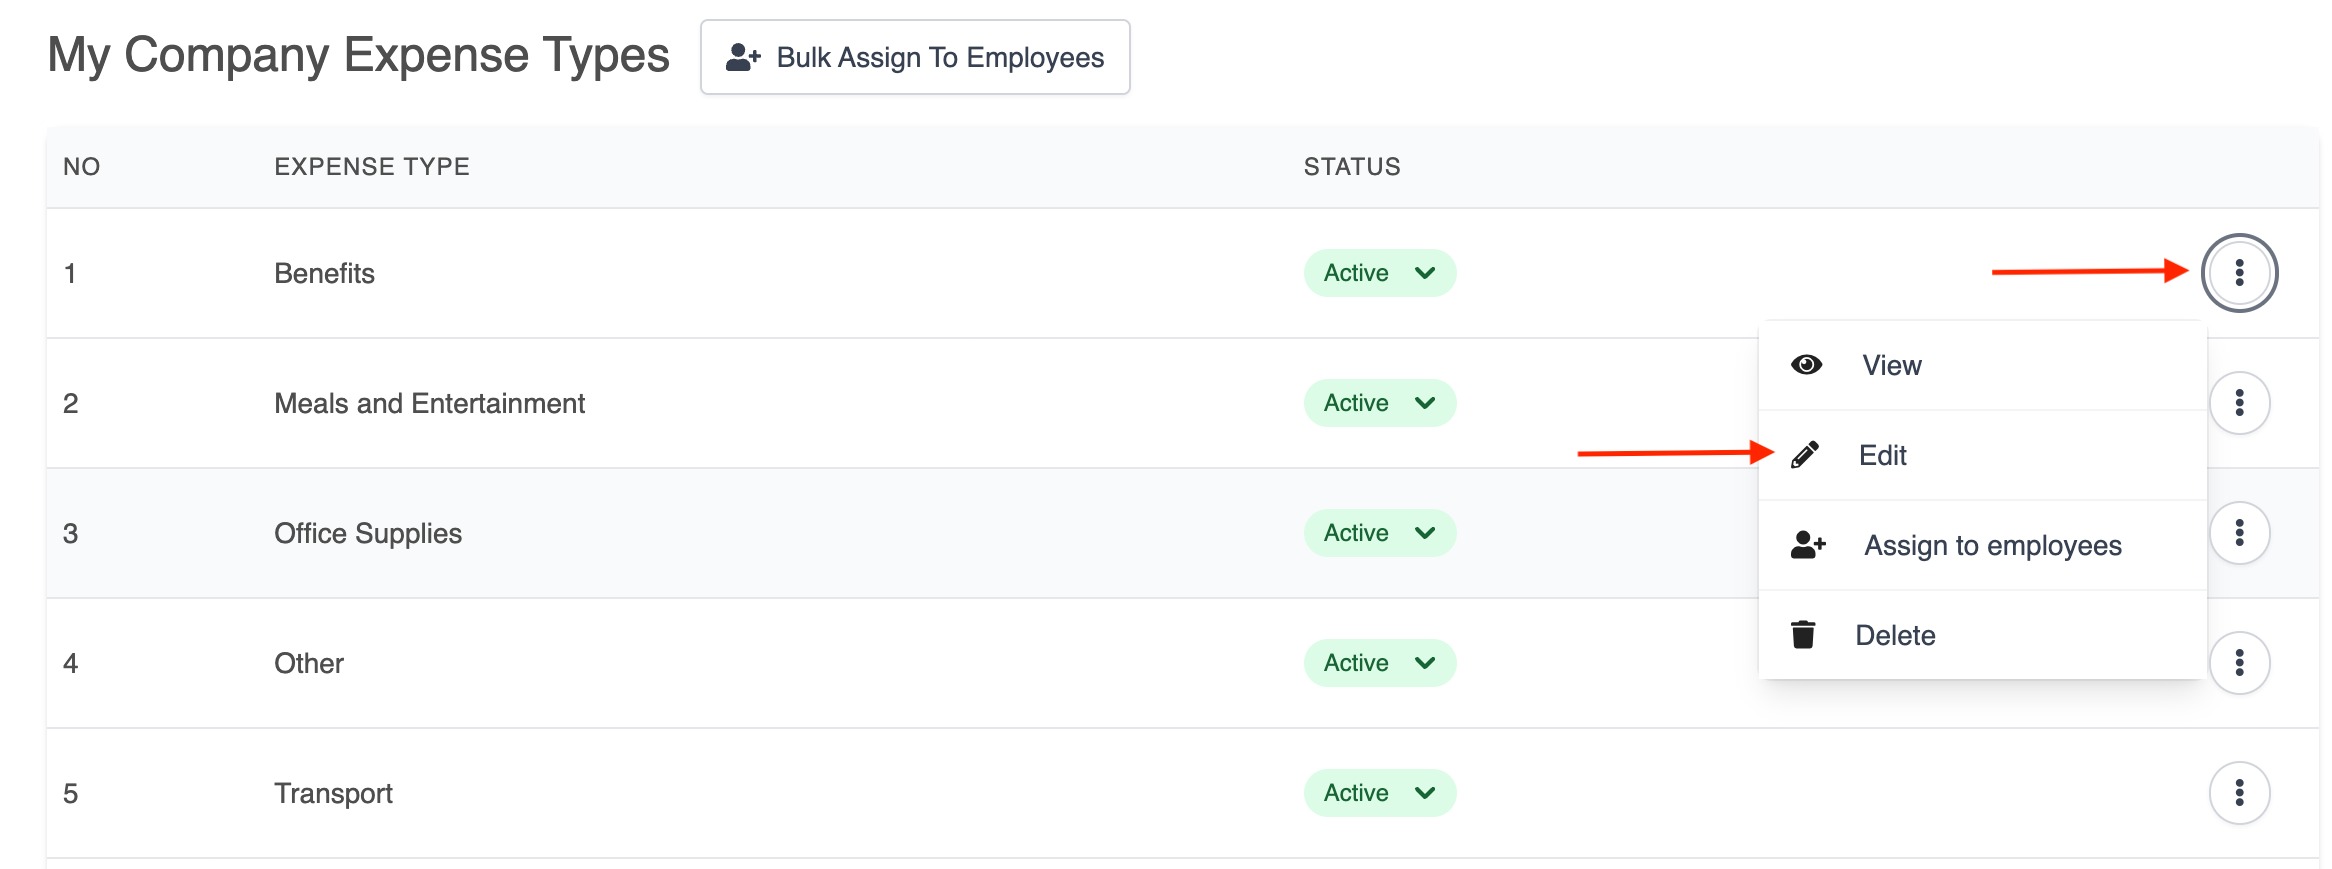Select Delete from the context menu

tap(1982, 635)
